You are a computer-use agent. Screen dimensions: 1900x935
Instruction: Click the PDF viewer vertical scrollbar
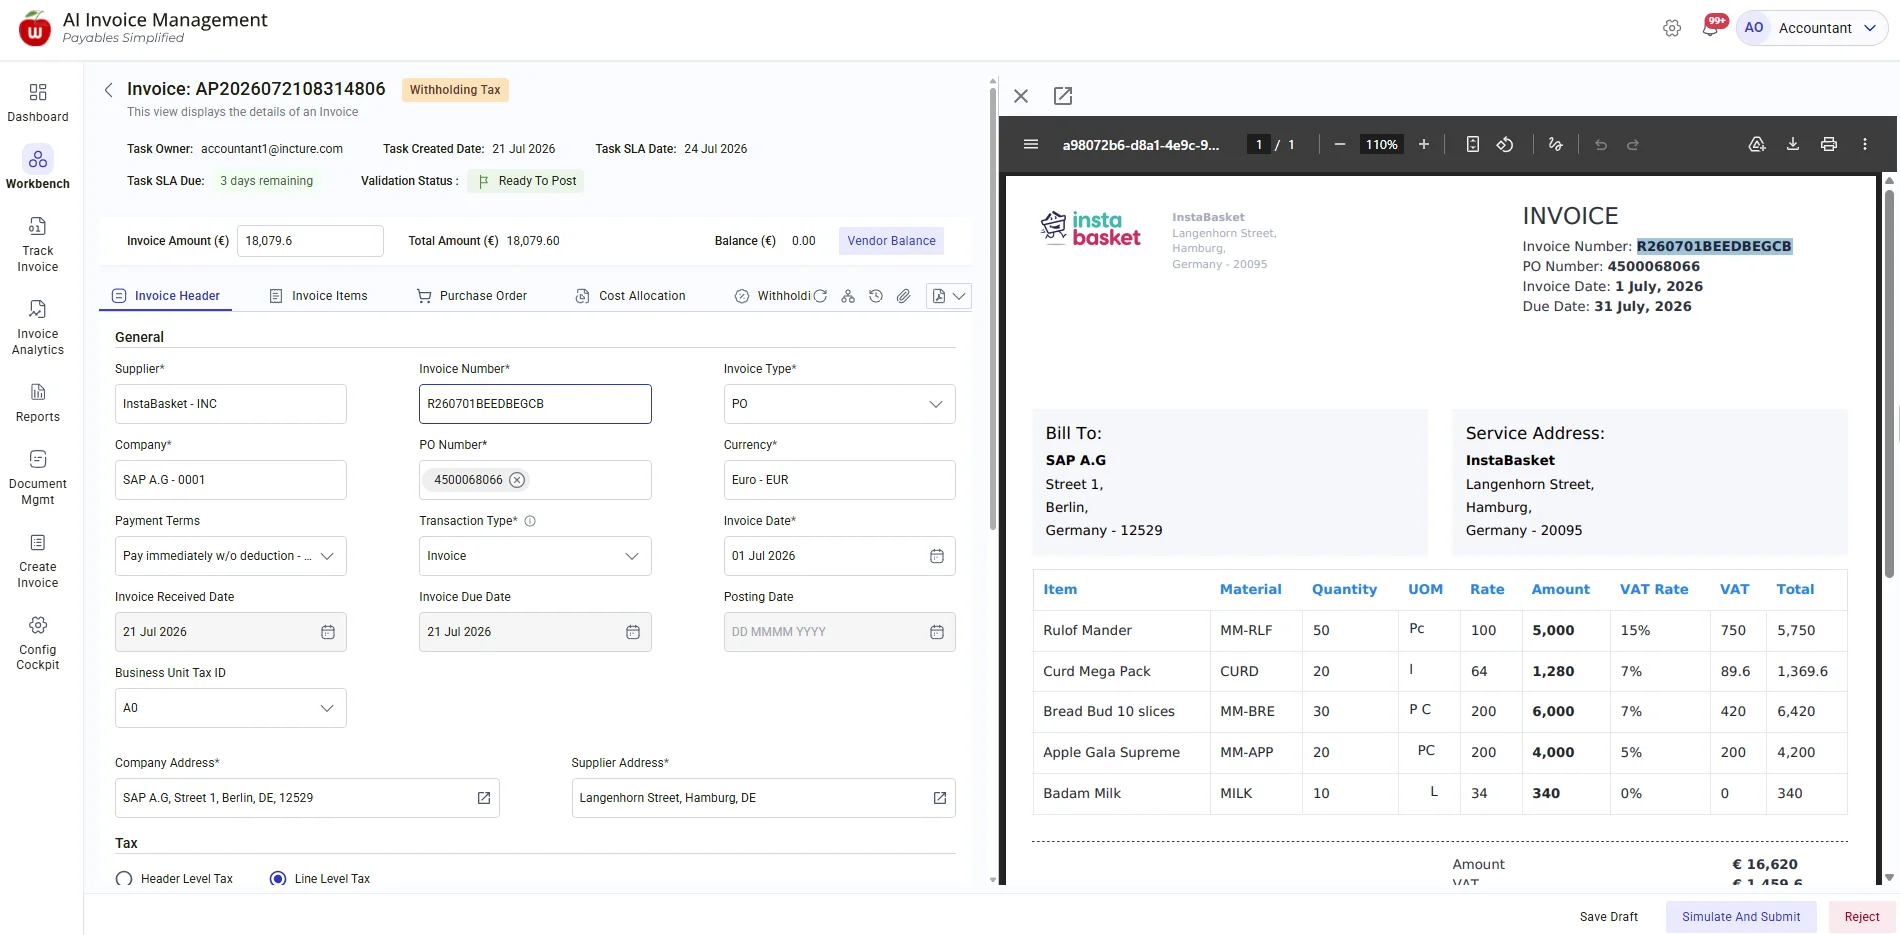[x=1889, y=383]
